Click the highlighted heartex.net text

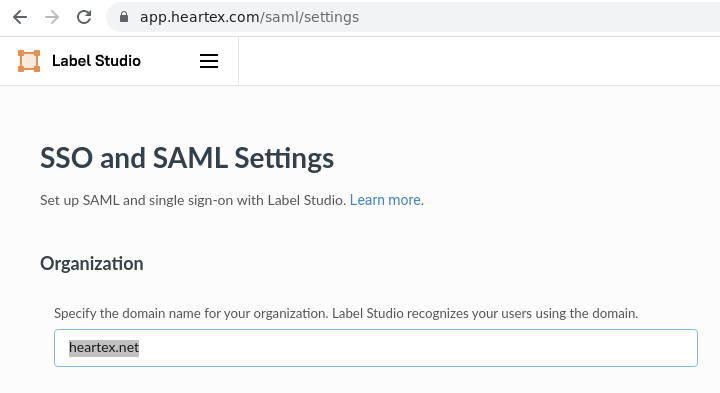(x=104, y=348)
